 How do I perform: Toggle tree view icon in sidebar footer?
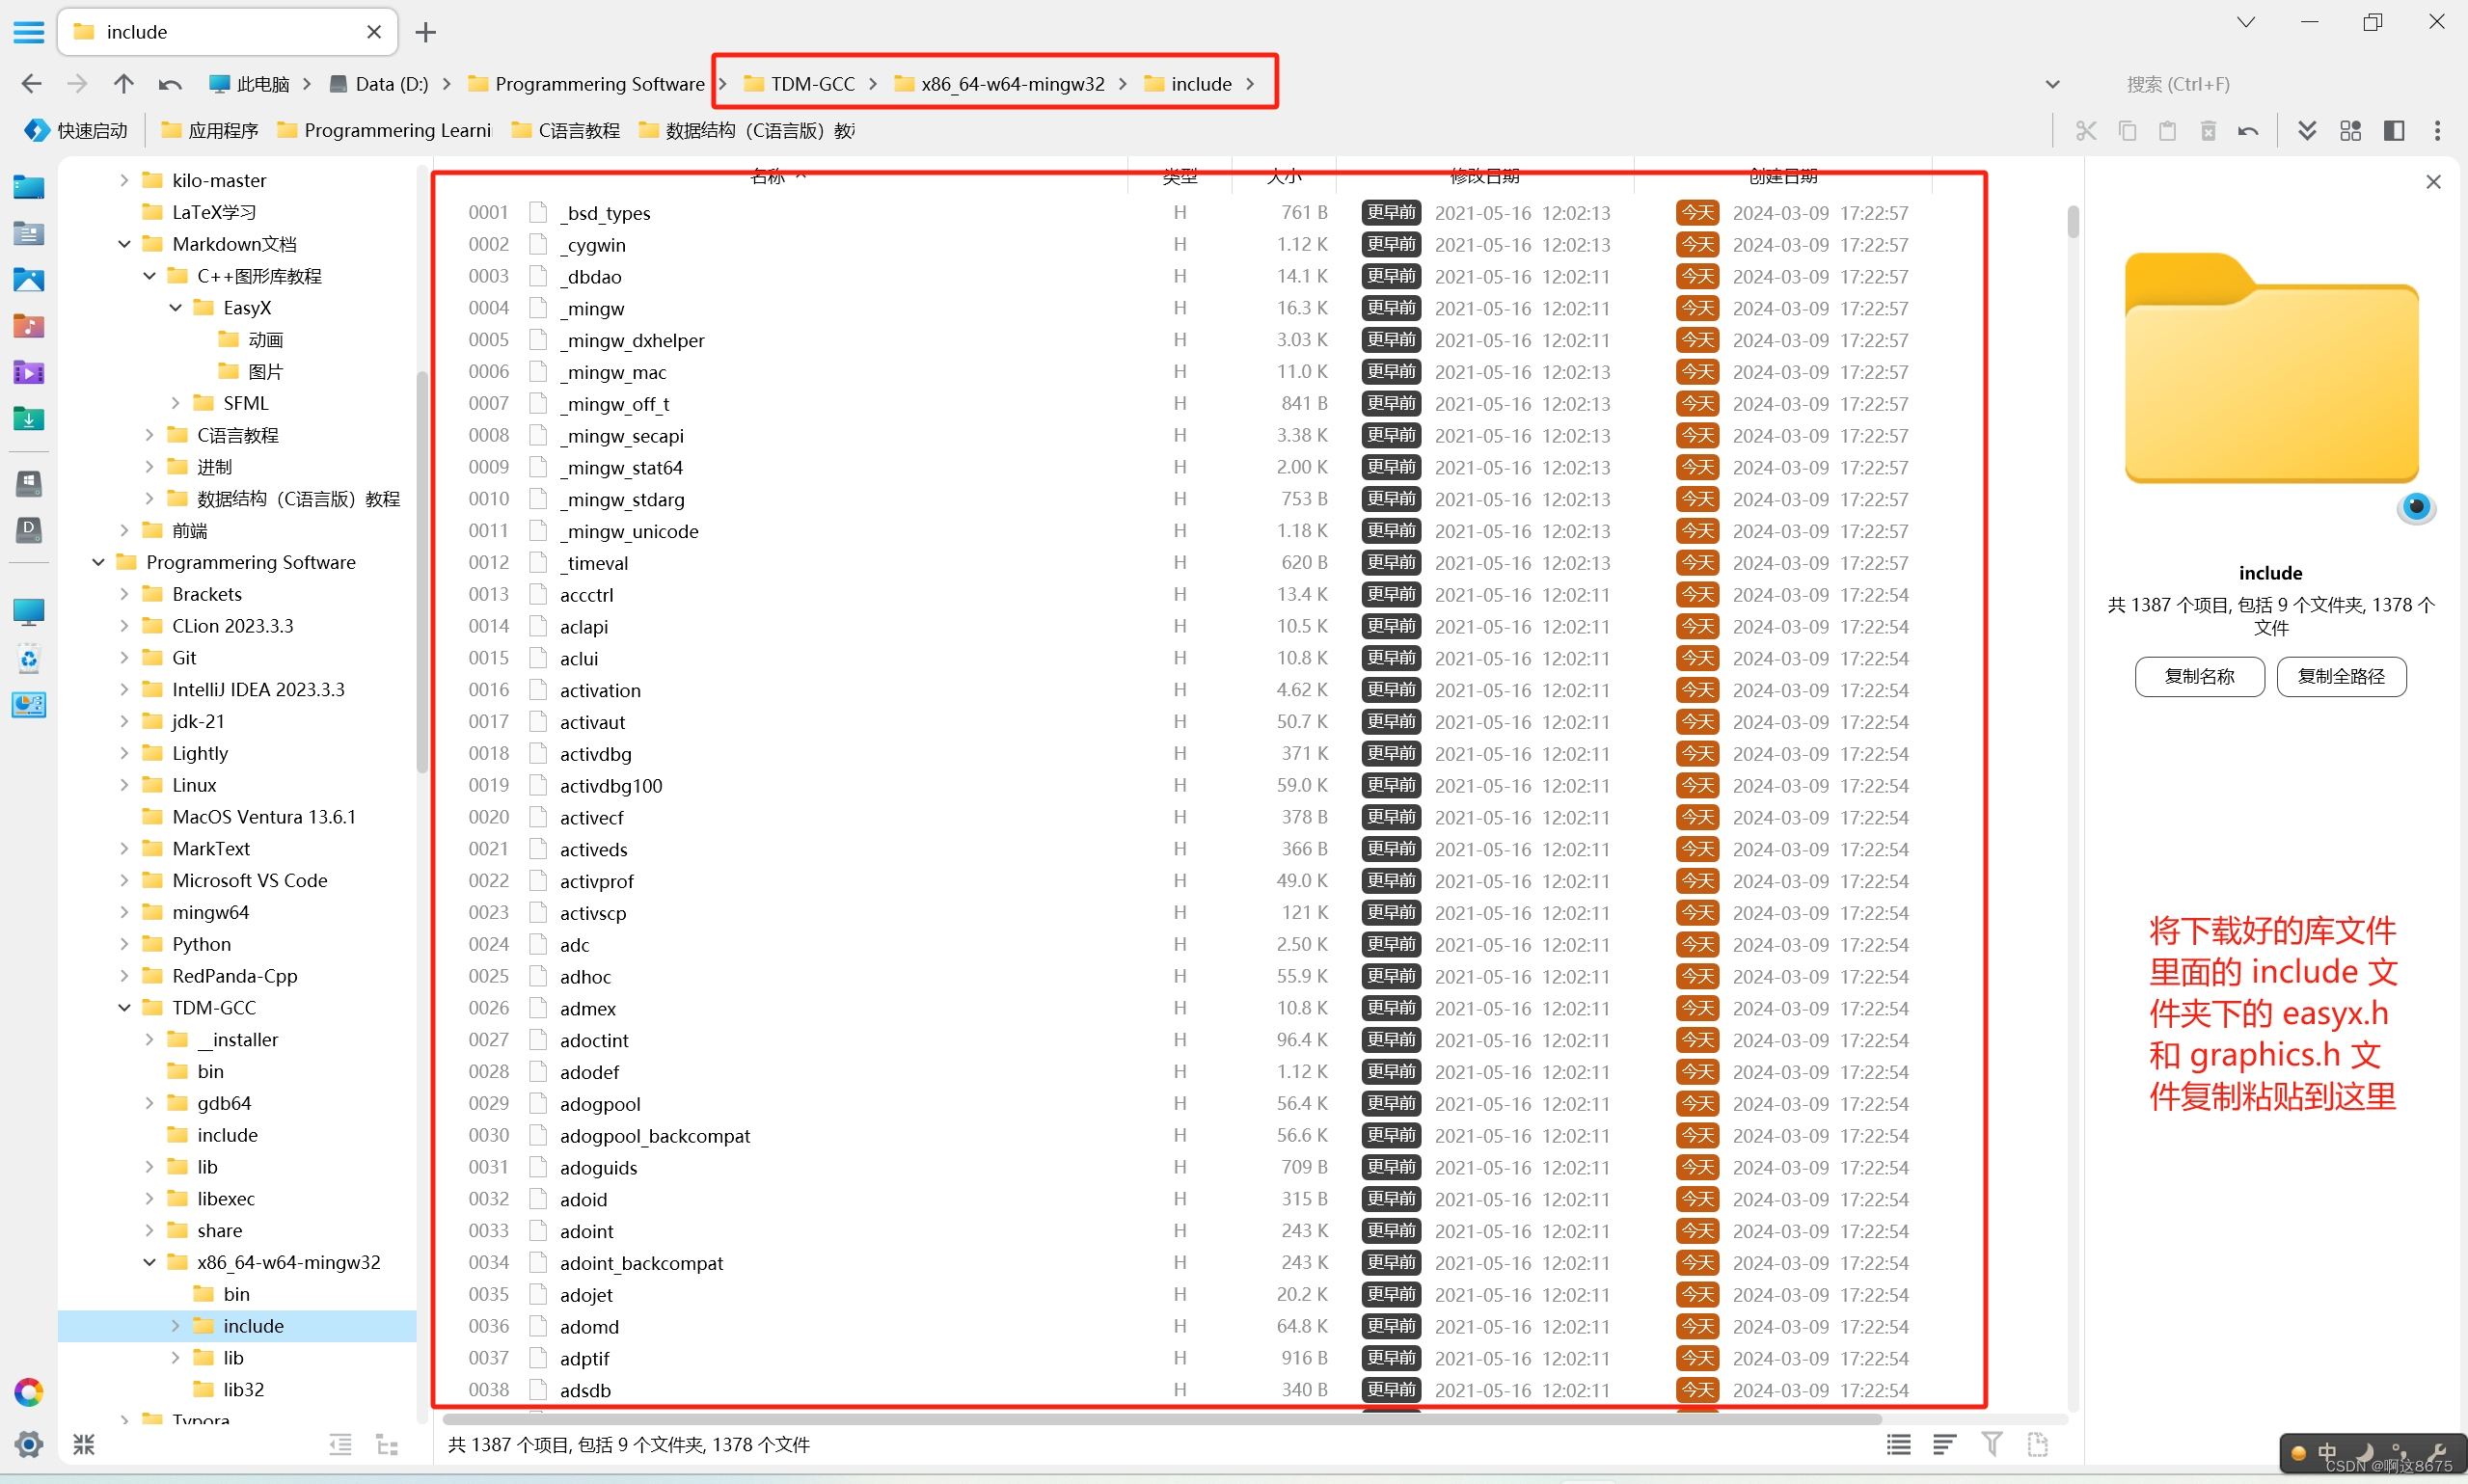click(x=387, y=1444)
